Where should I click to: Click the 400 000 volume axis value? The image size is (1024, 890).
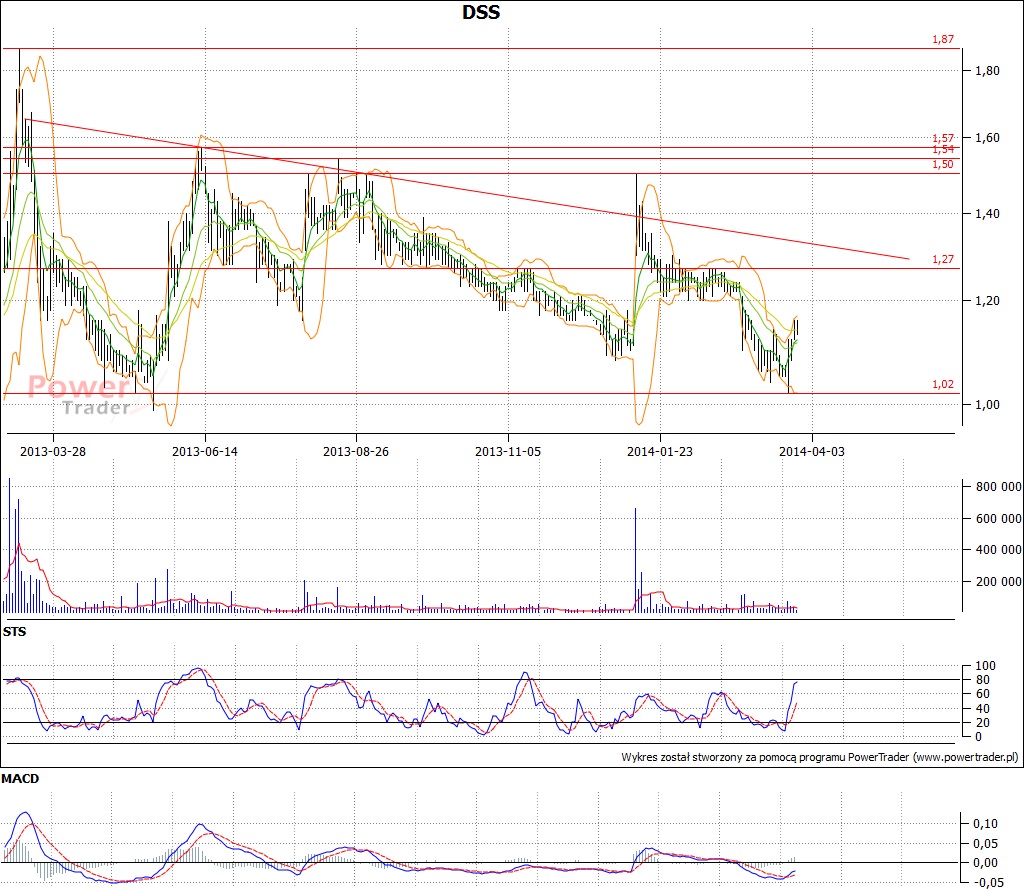[999, 550]
